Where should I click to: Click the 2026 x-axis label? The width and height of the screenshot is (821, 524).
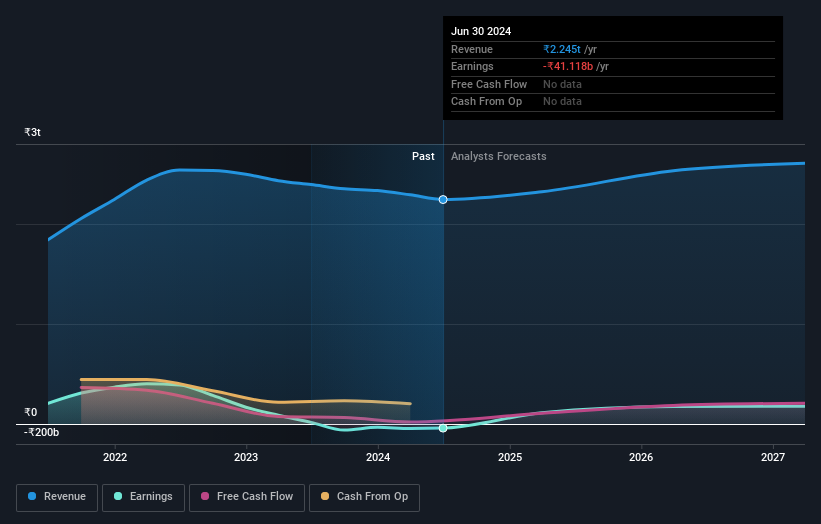(640, 458)
